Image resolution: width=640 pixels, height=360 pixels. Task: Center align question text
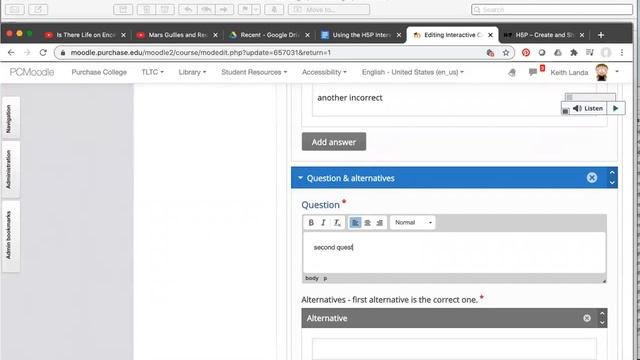click(367, 222)
